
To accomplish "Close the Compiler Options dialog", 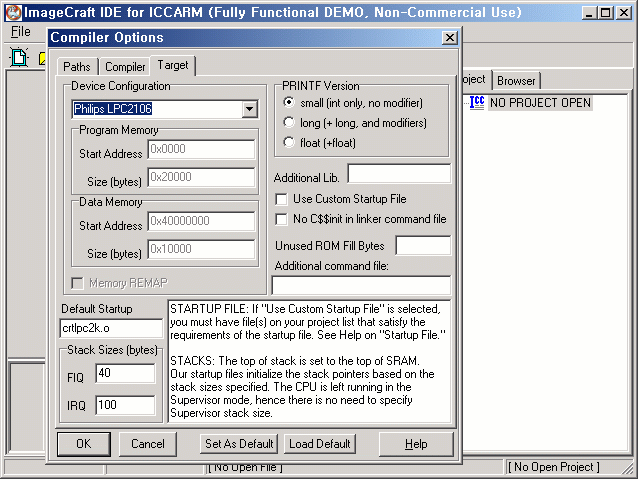I will pos(449,38).
